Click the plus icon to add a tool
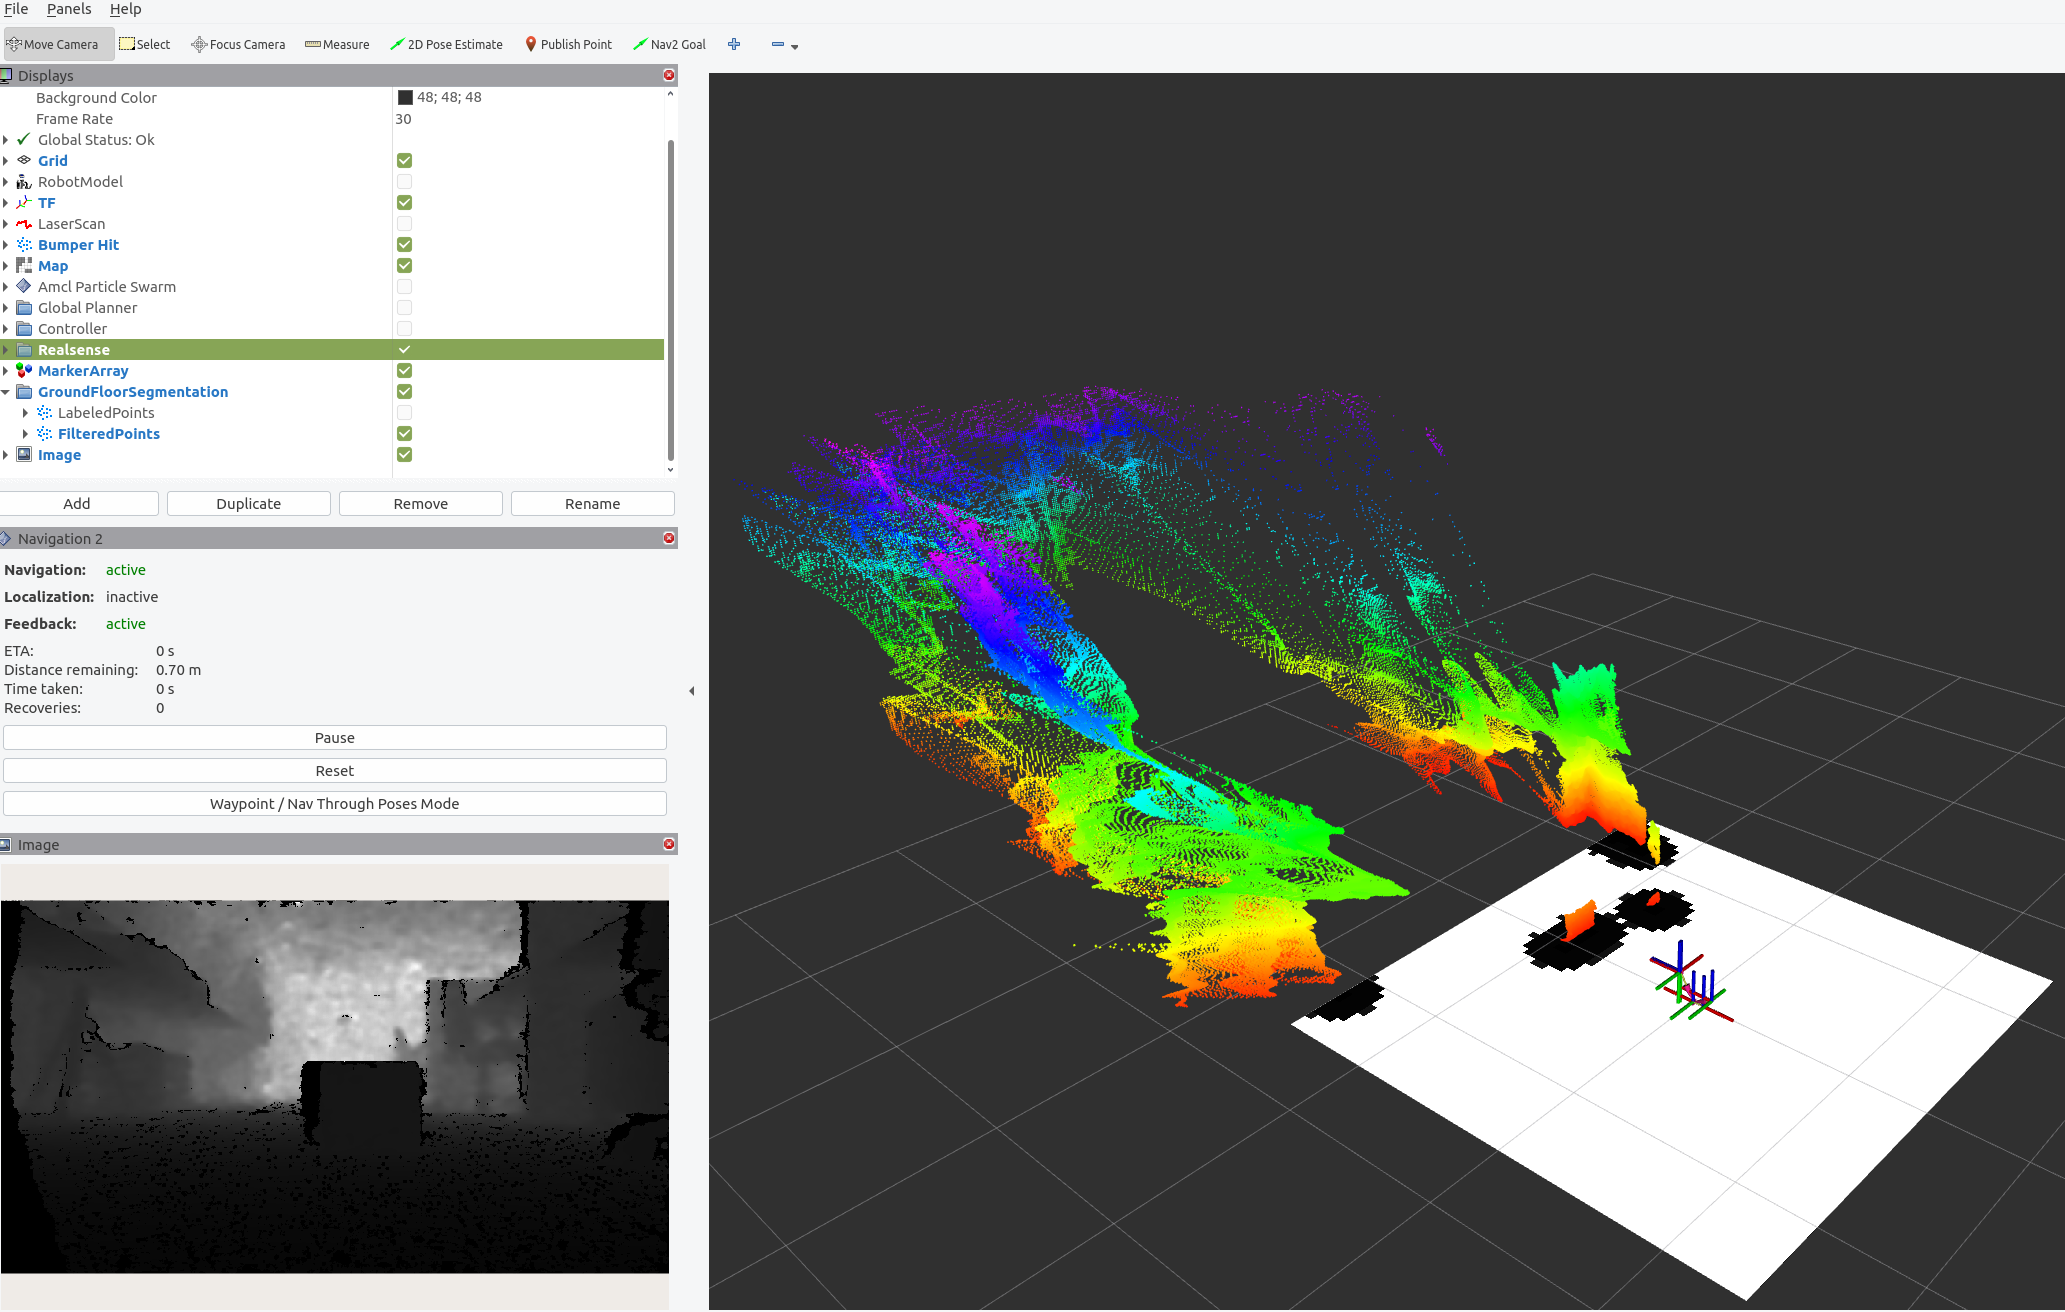The height and width of the screenshot is (1312, 2065). [734, 44]
